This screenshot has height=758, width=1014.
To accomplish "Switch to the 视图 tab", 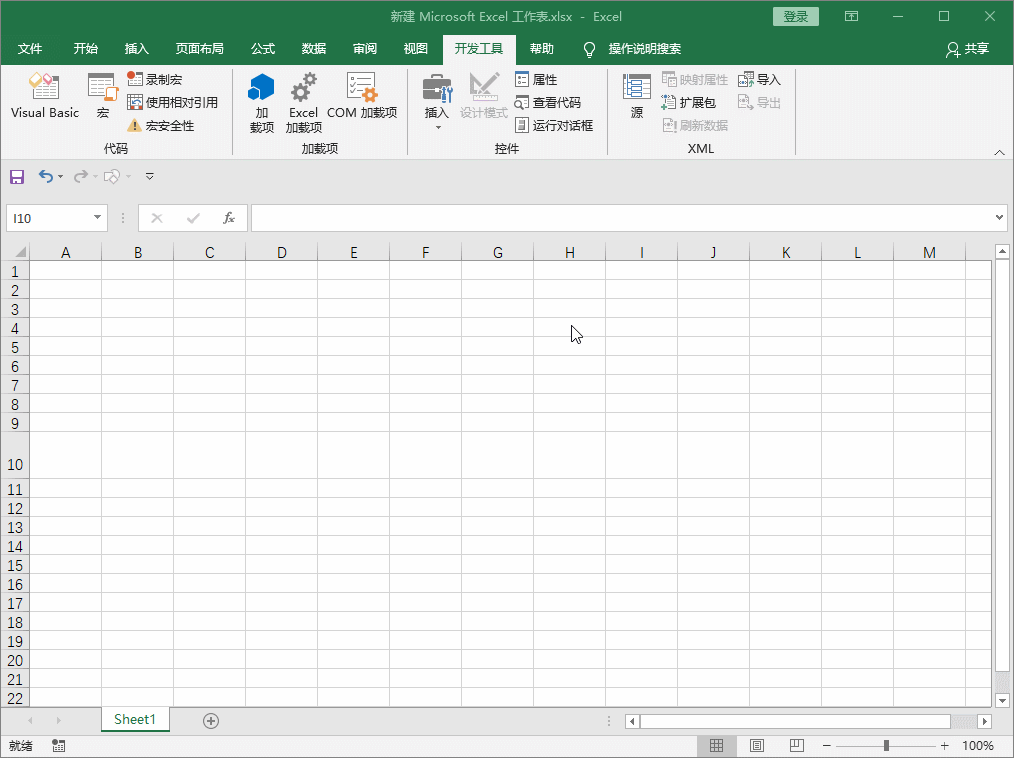I will click(x=416, y=49).
